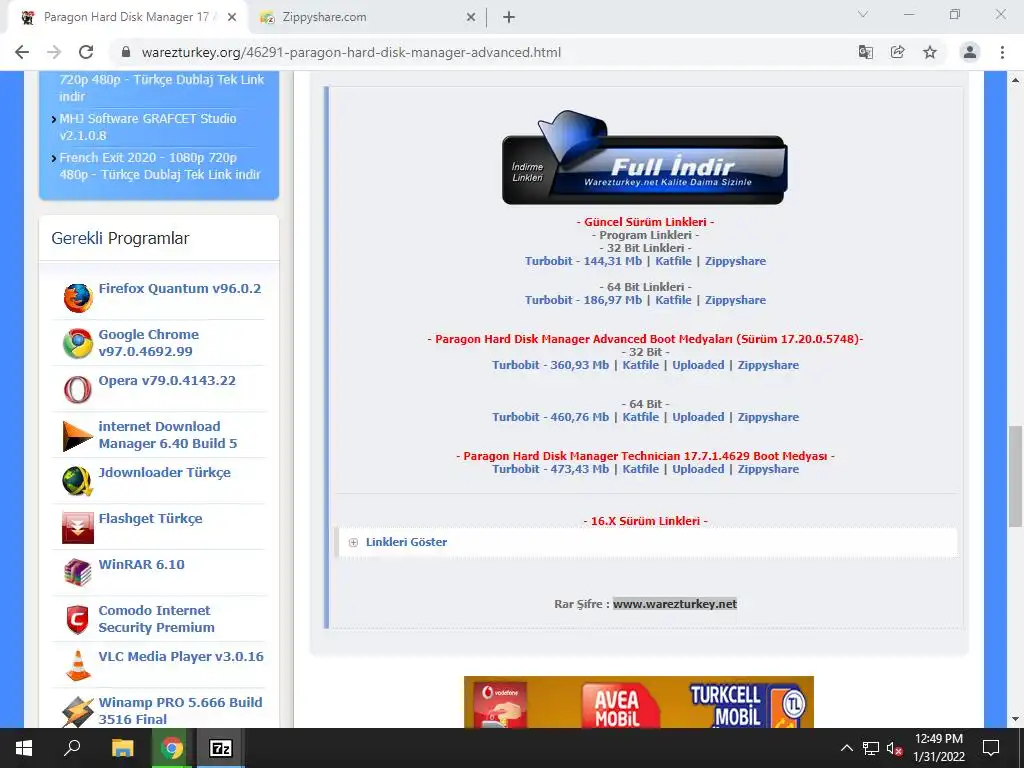
Task: Expand Linkleri Göster plus toggle
Action: point(353,542)
